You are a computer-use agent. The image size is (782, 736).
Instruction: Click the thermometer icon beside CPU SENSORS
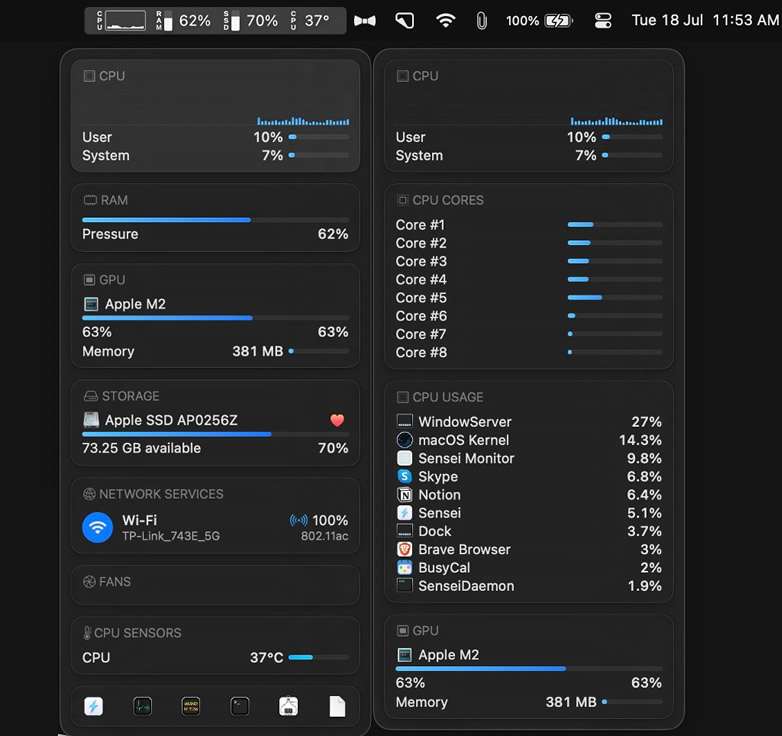point(87,633)
